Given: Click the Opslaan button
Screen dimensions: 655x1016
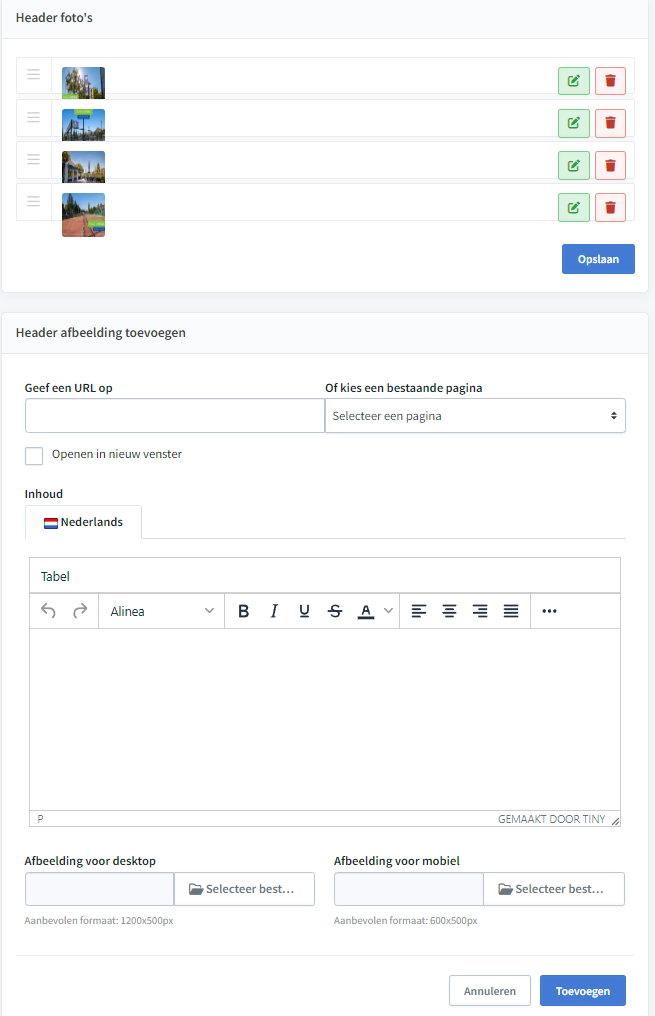Looking at the screenshot, I should click(x=598, y=259).
